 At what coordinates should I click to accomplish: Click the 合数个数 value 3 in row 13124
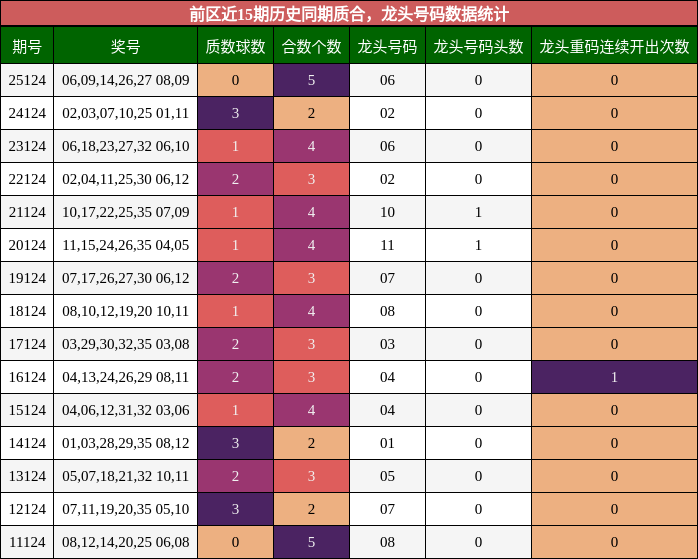pos(312,476)
